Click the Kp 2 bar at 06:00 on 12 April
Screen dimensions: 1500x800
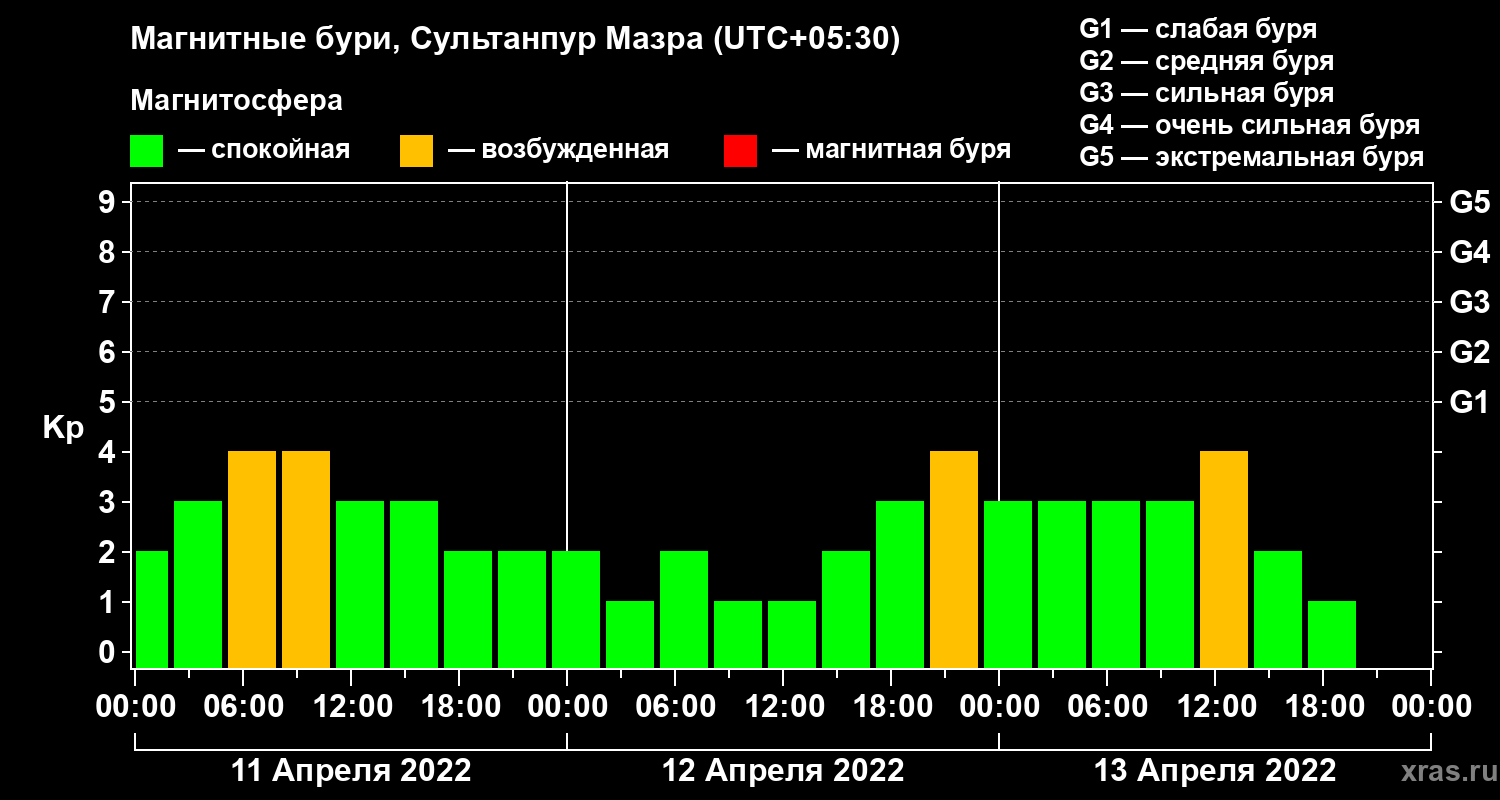[x=684, y=610]
